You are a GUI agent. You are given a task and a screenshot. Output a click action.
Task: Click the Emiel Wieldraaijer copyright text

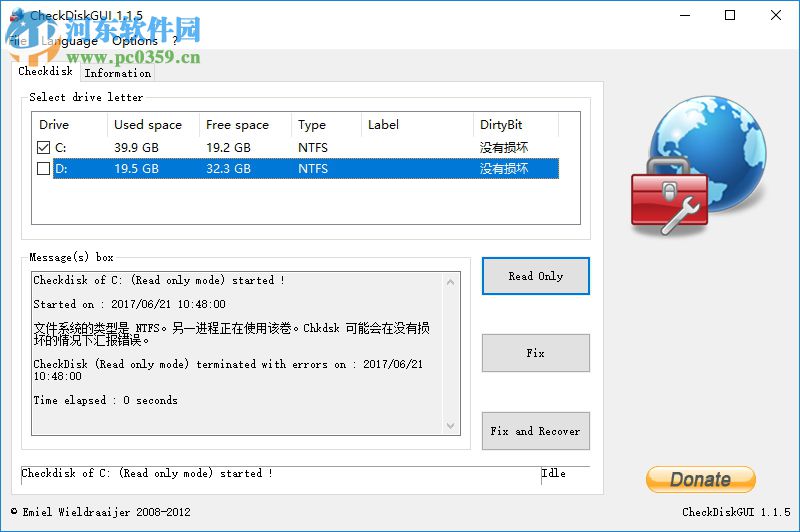[101, 512]
